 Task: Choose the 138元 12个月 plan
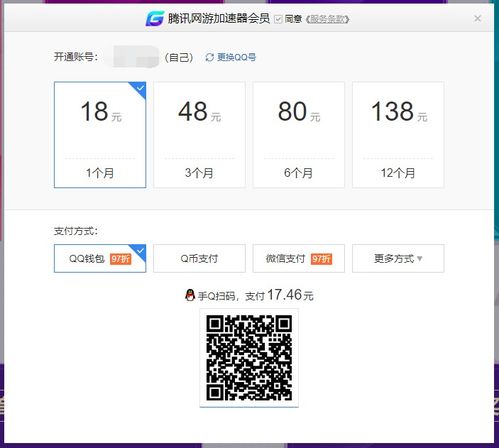tap(398, 135)
